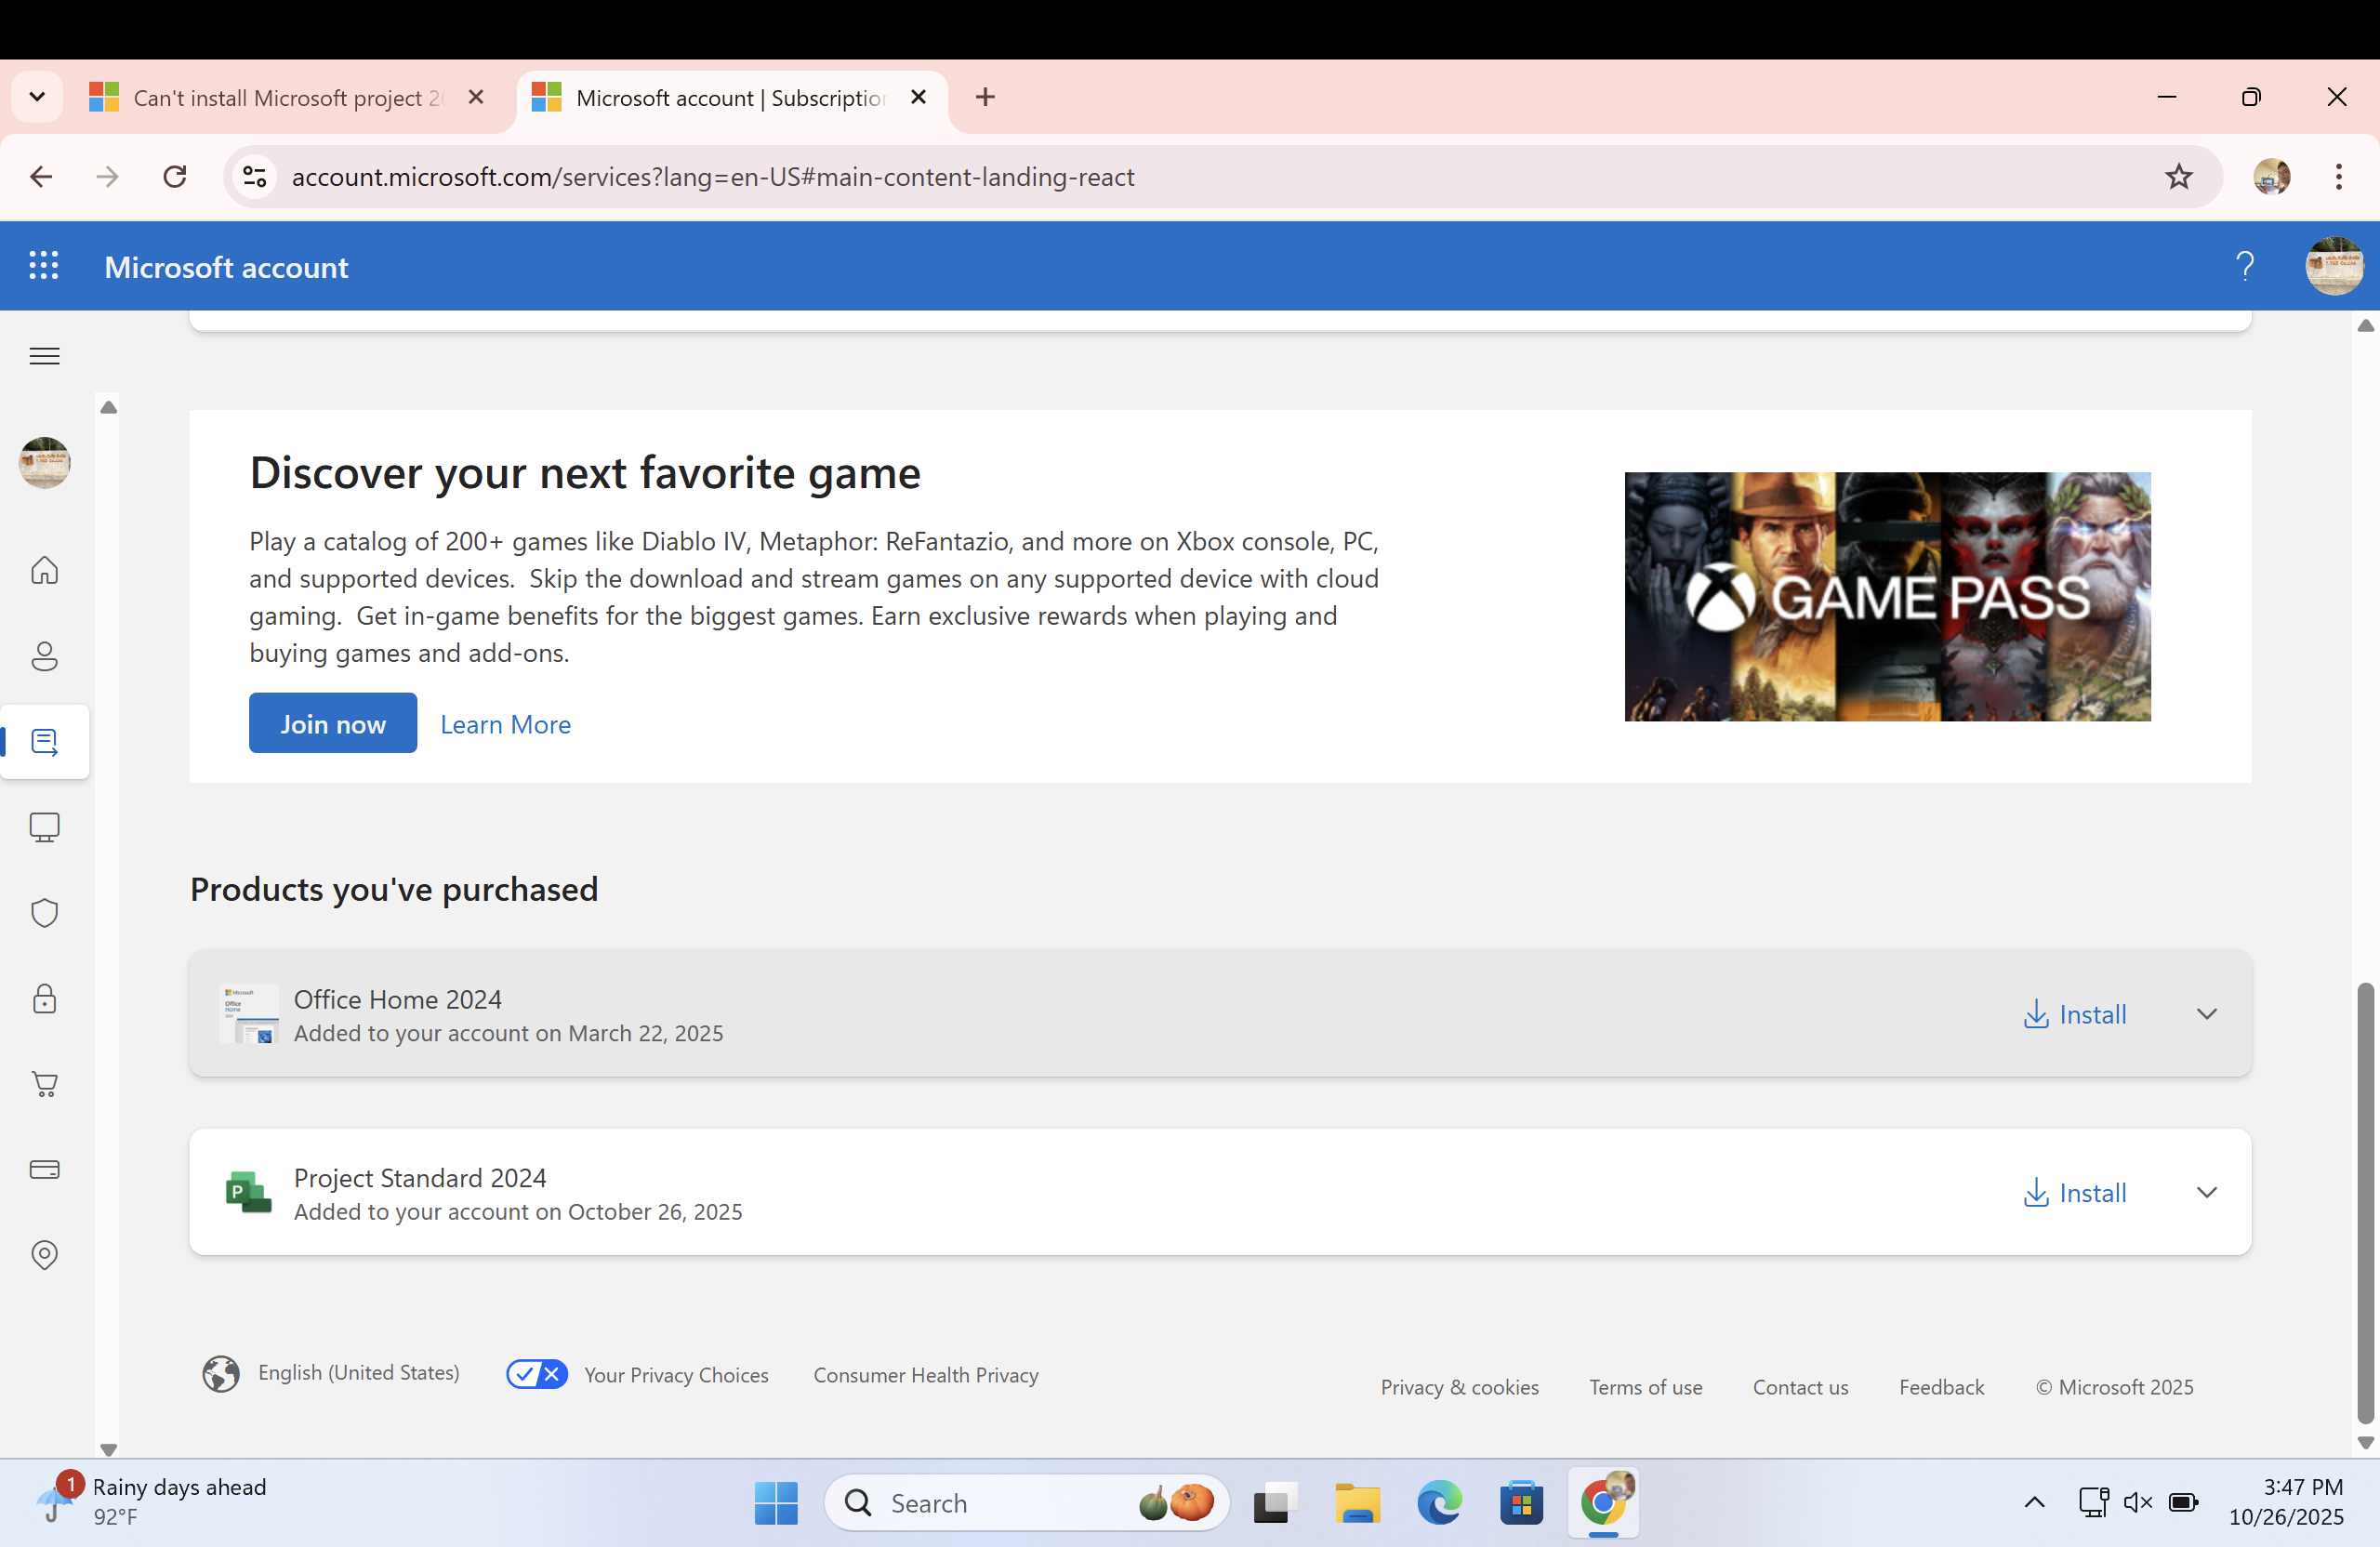Click the browser address bar URL

(x=712, y=177)
